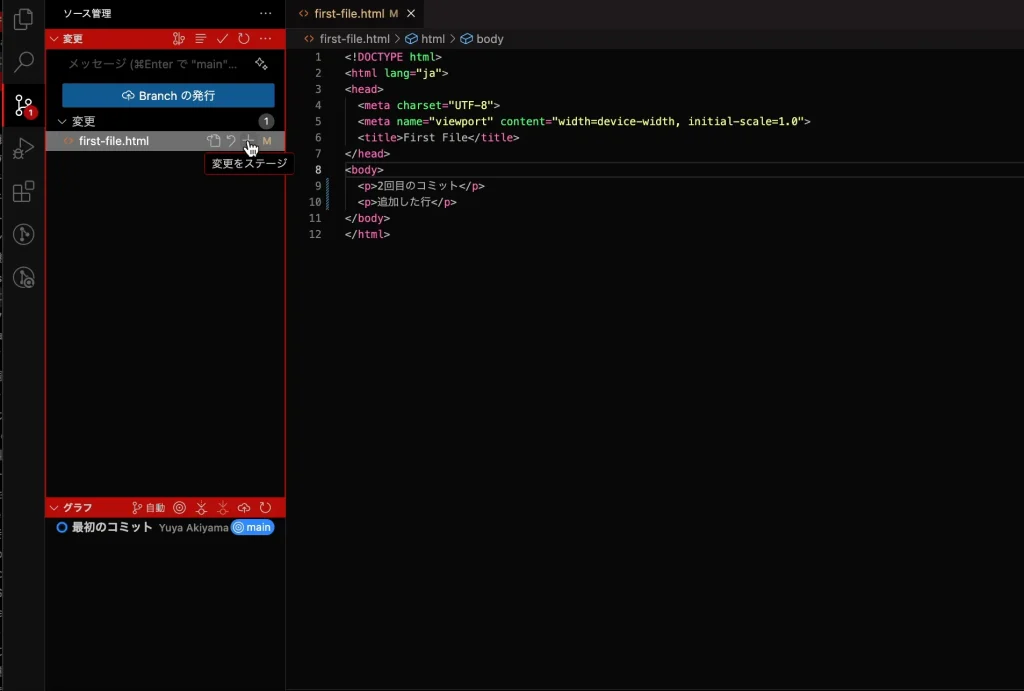Click Yuya Akiyama author text
1024x691 pixels.
click(x=193, y=528)
